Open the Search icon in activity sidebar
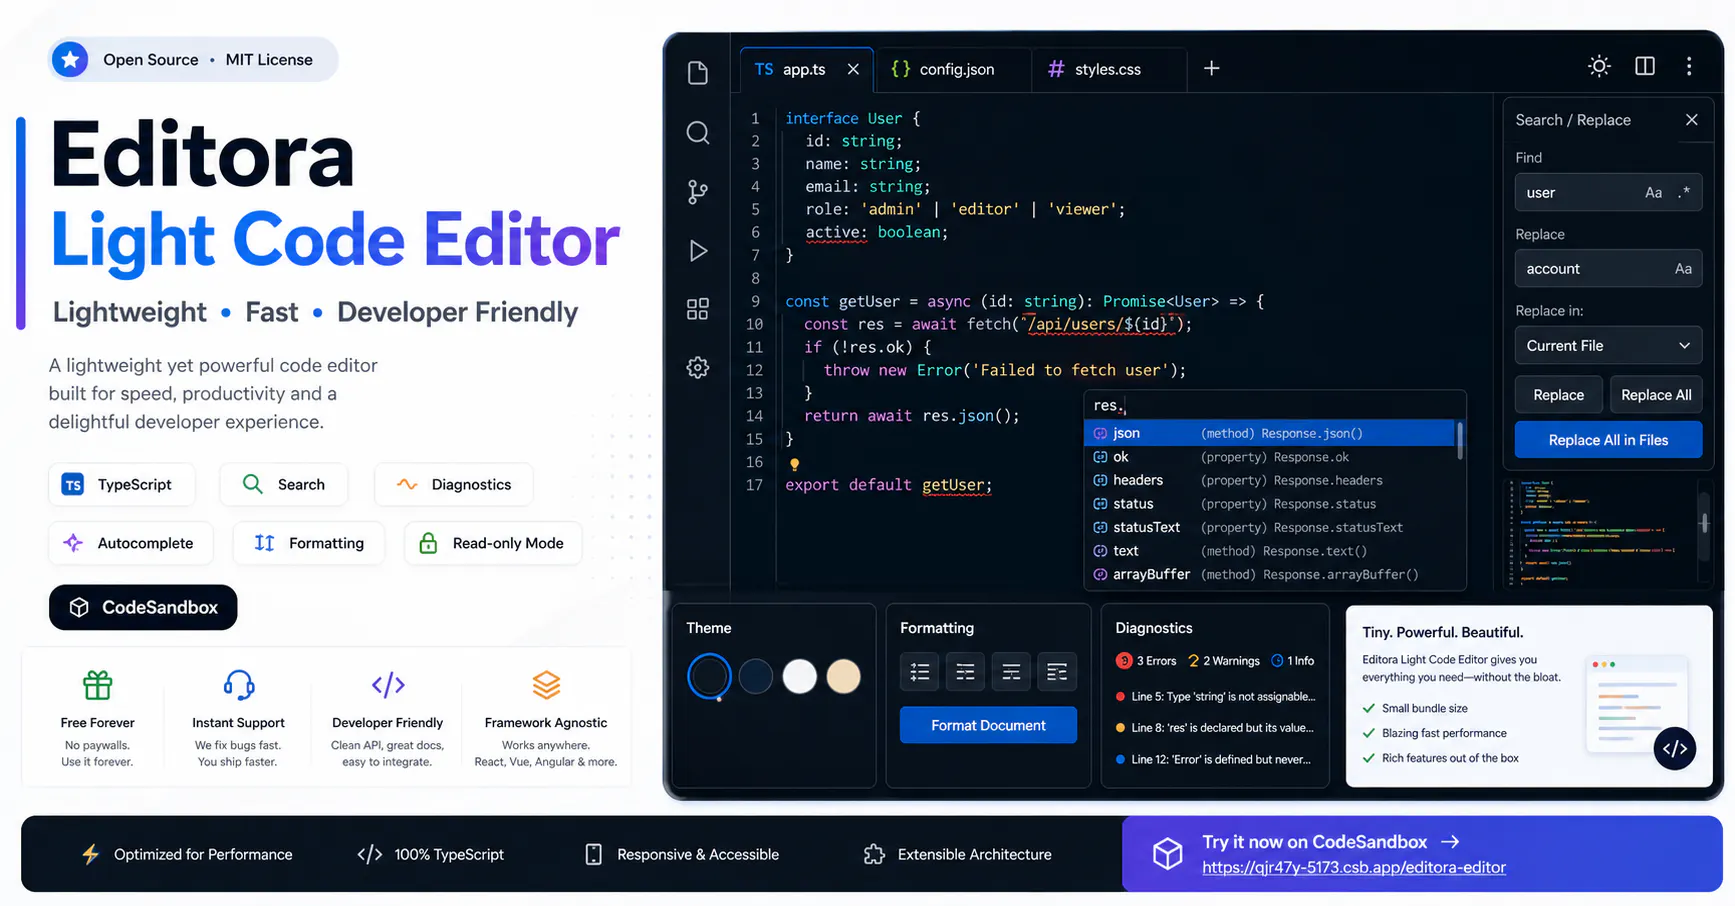 pyautogui.click(x=698, y=133)
